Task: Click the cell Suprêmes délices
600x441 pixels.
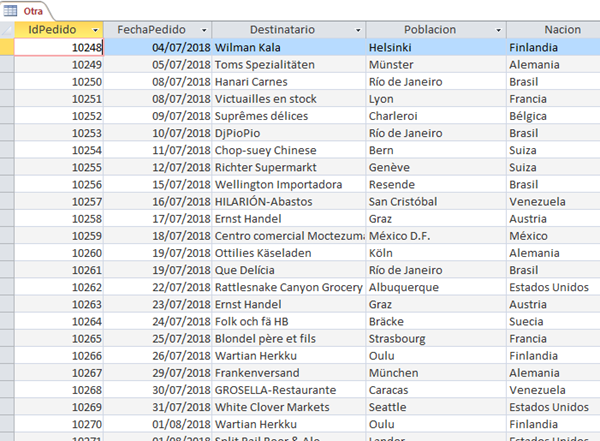Action: (289, 116)
